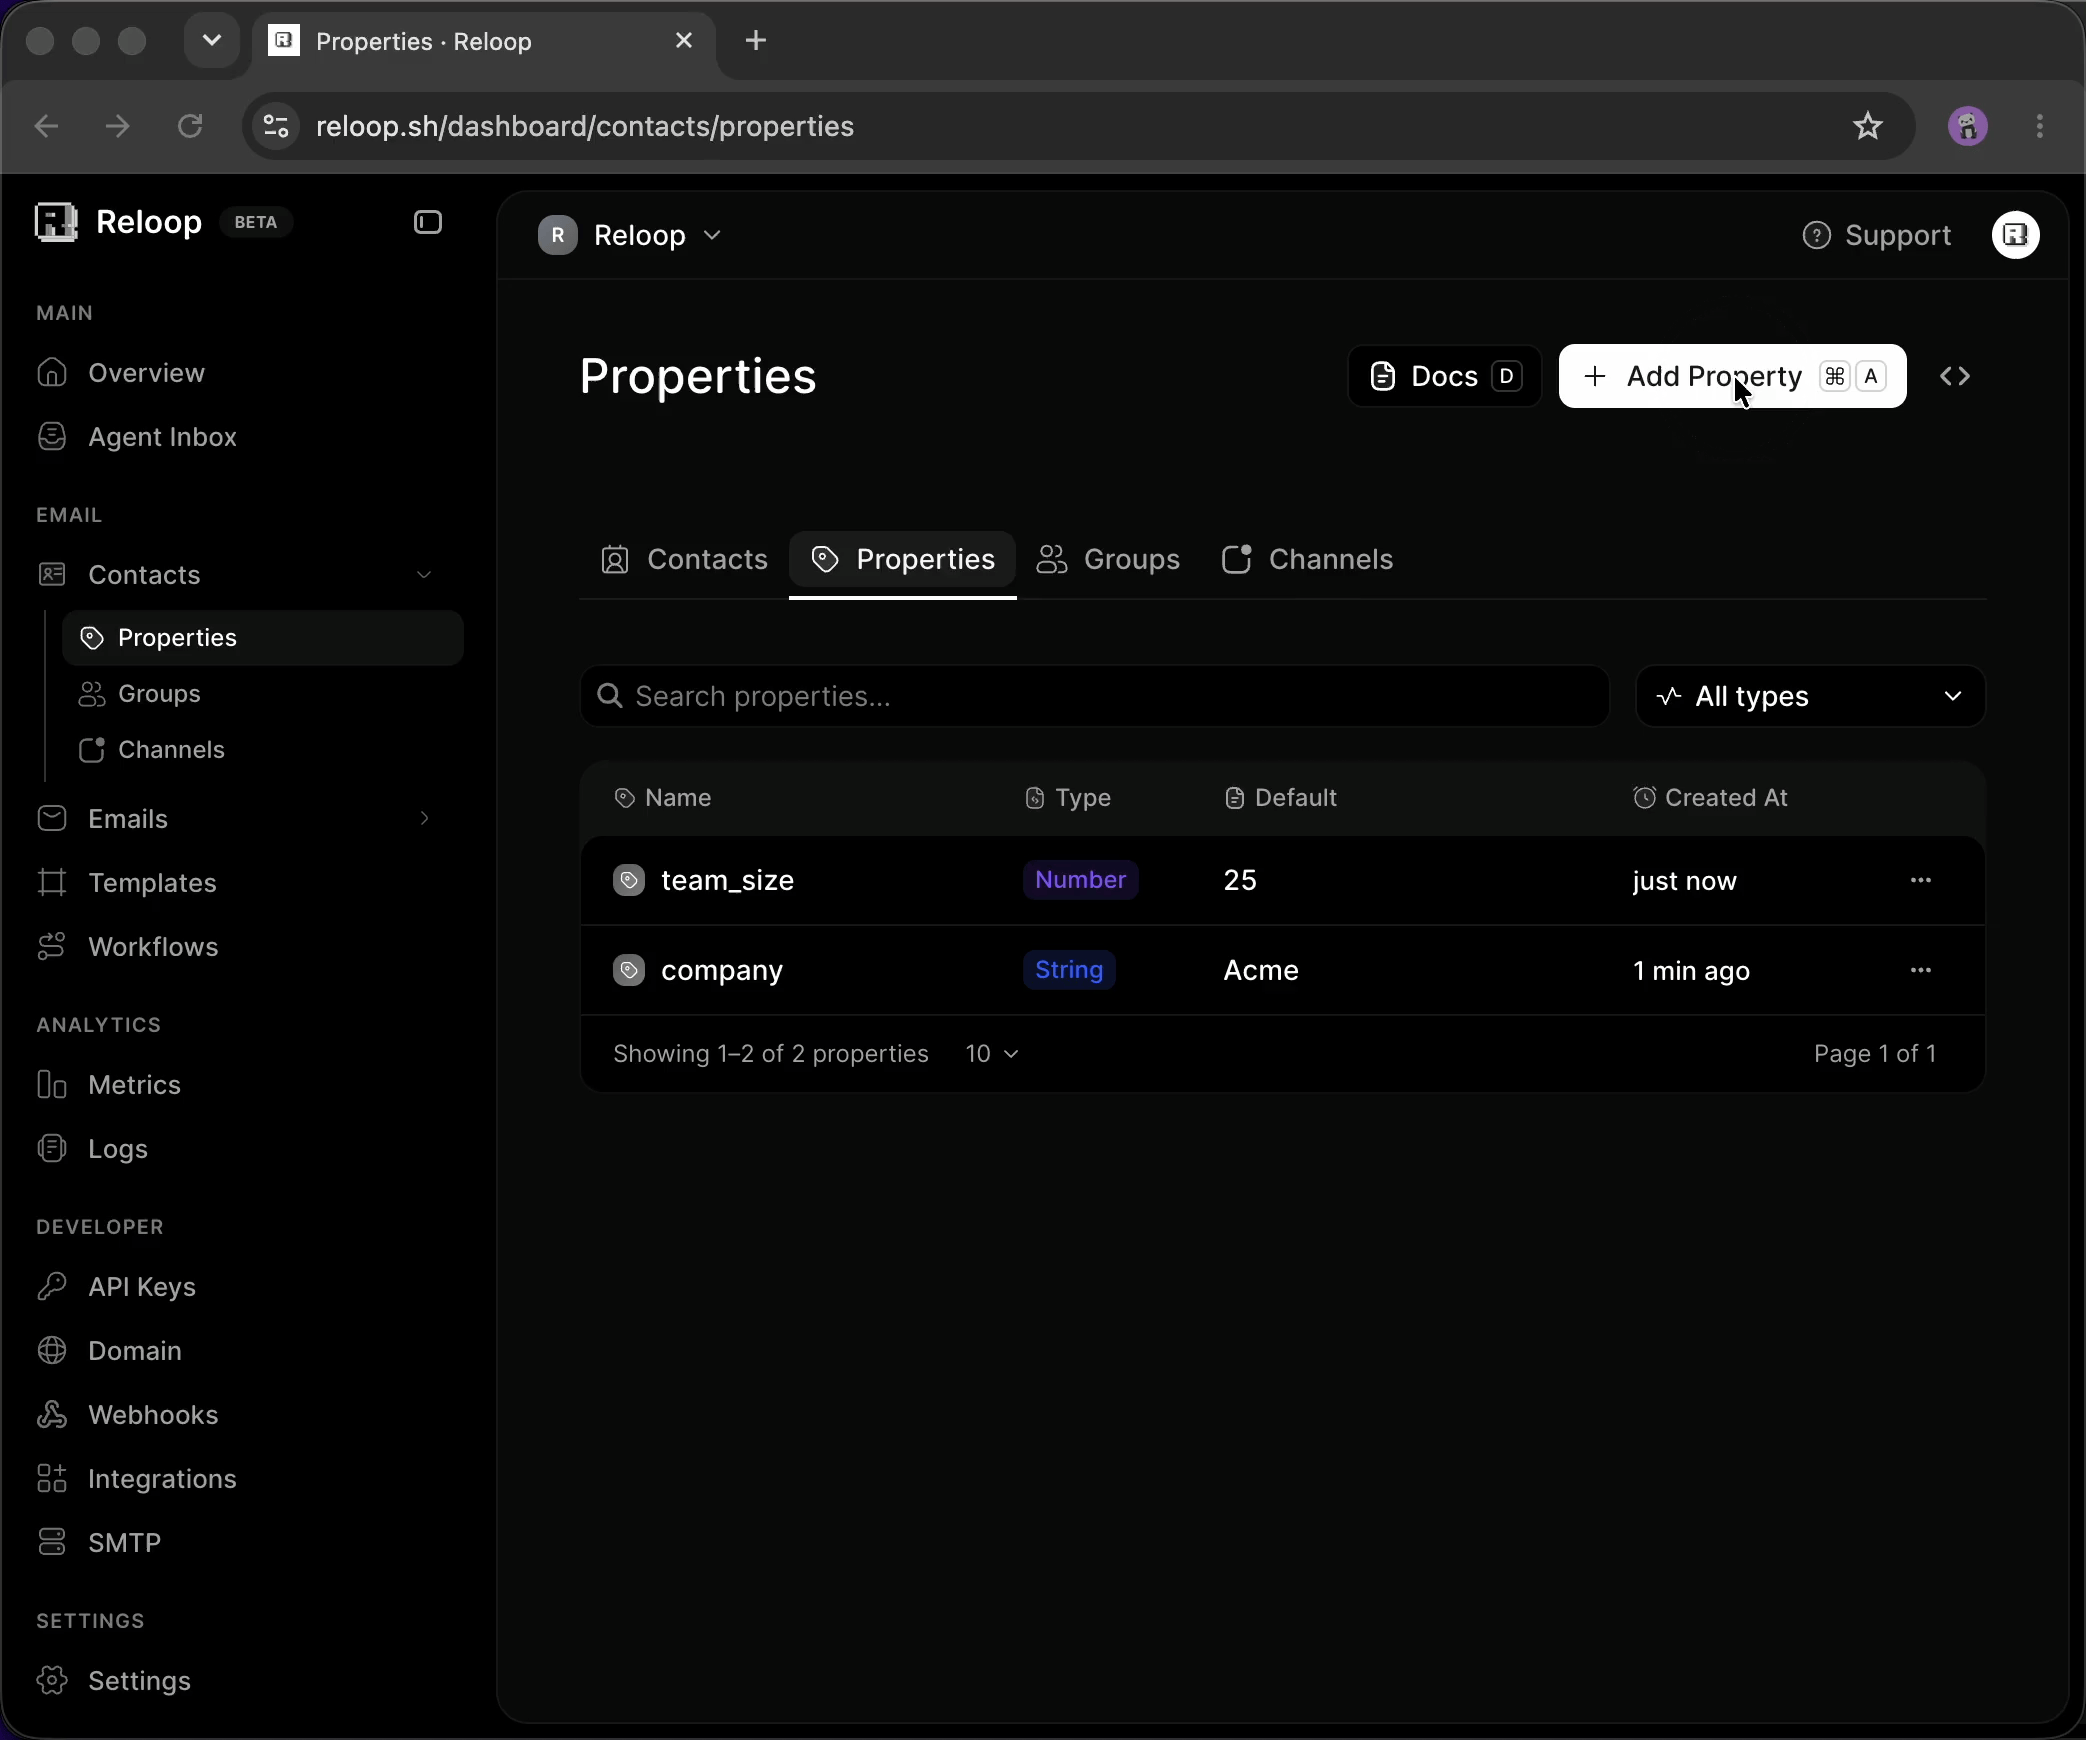Open the browser profile avatar
2086x1740 pixels.
point(1968,126)
